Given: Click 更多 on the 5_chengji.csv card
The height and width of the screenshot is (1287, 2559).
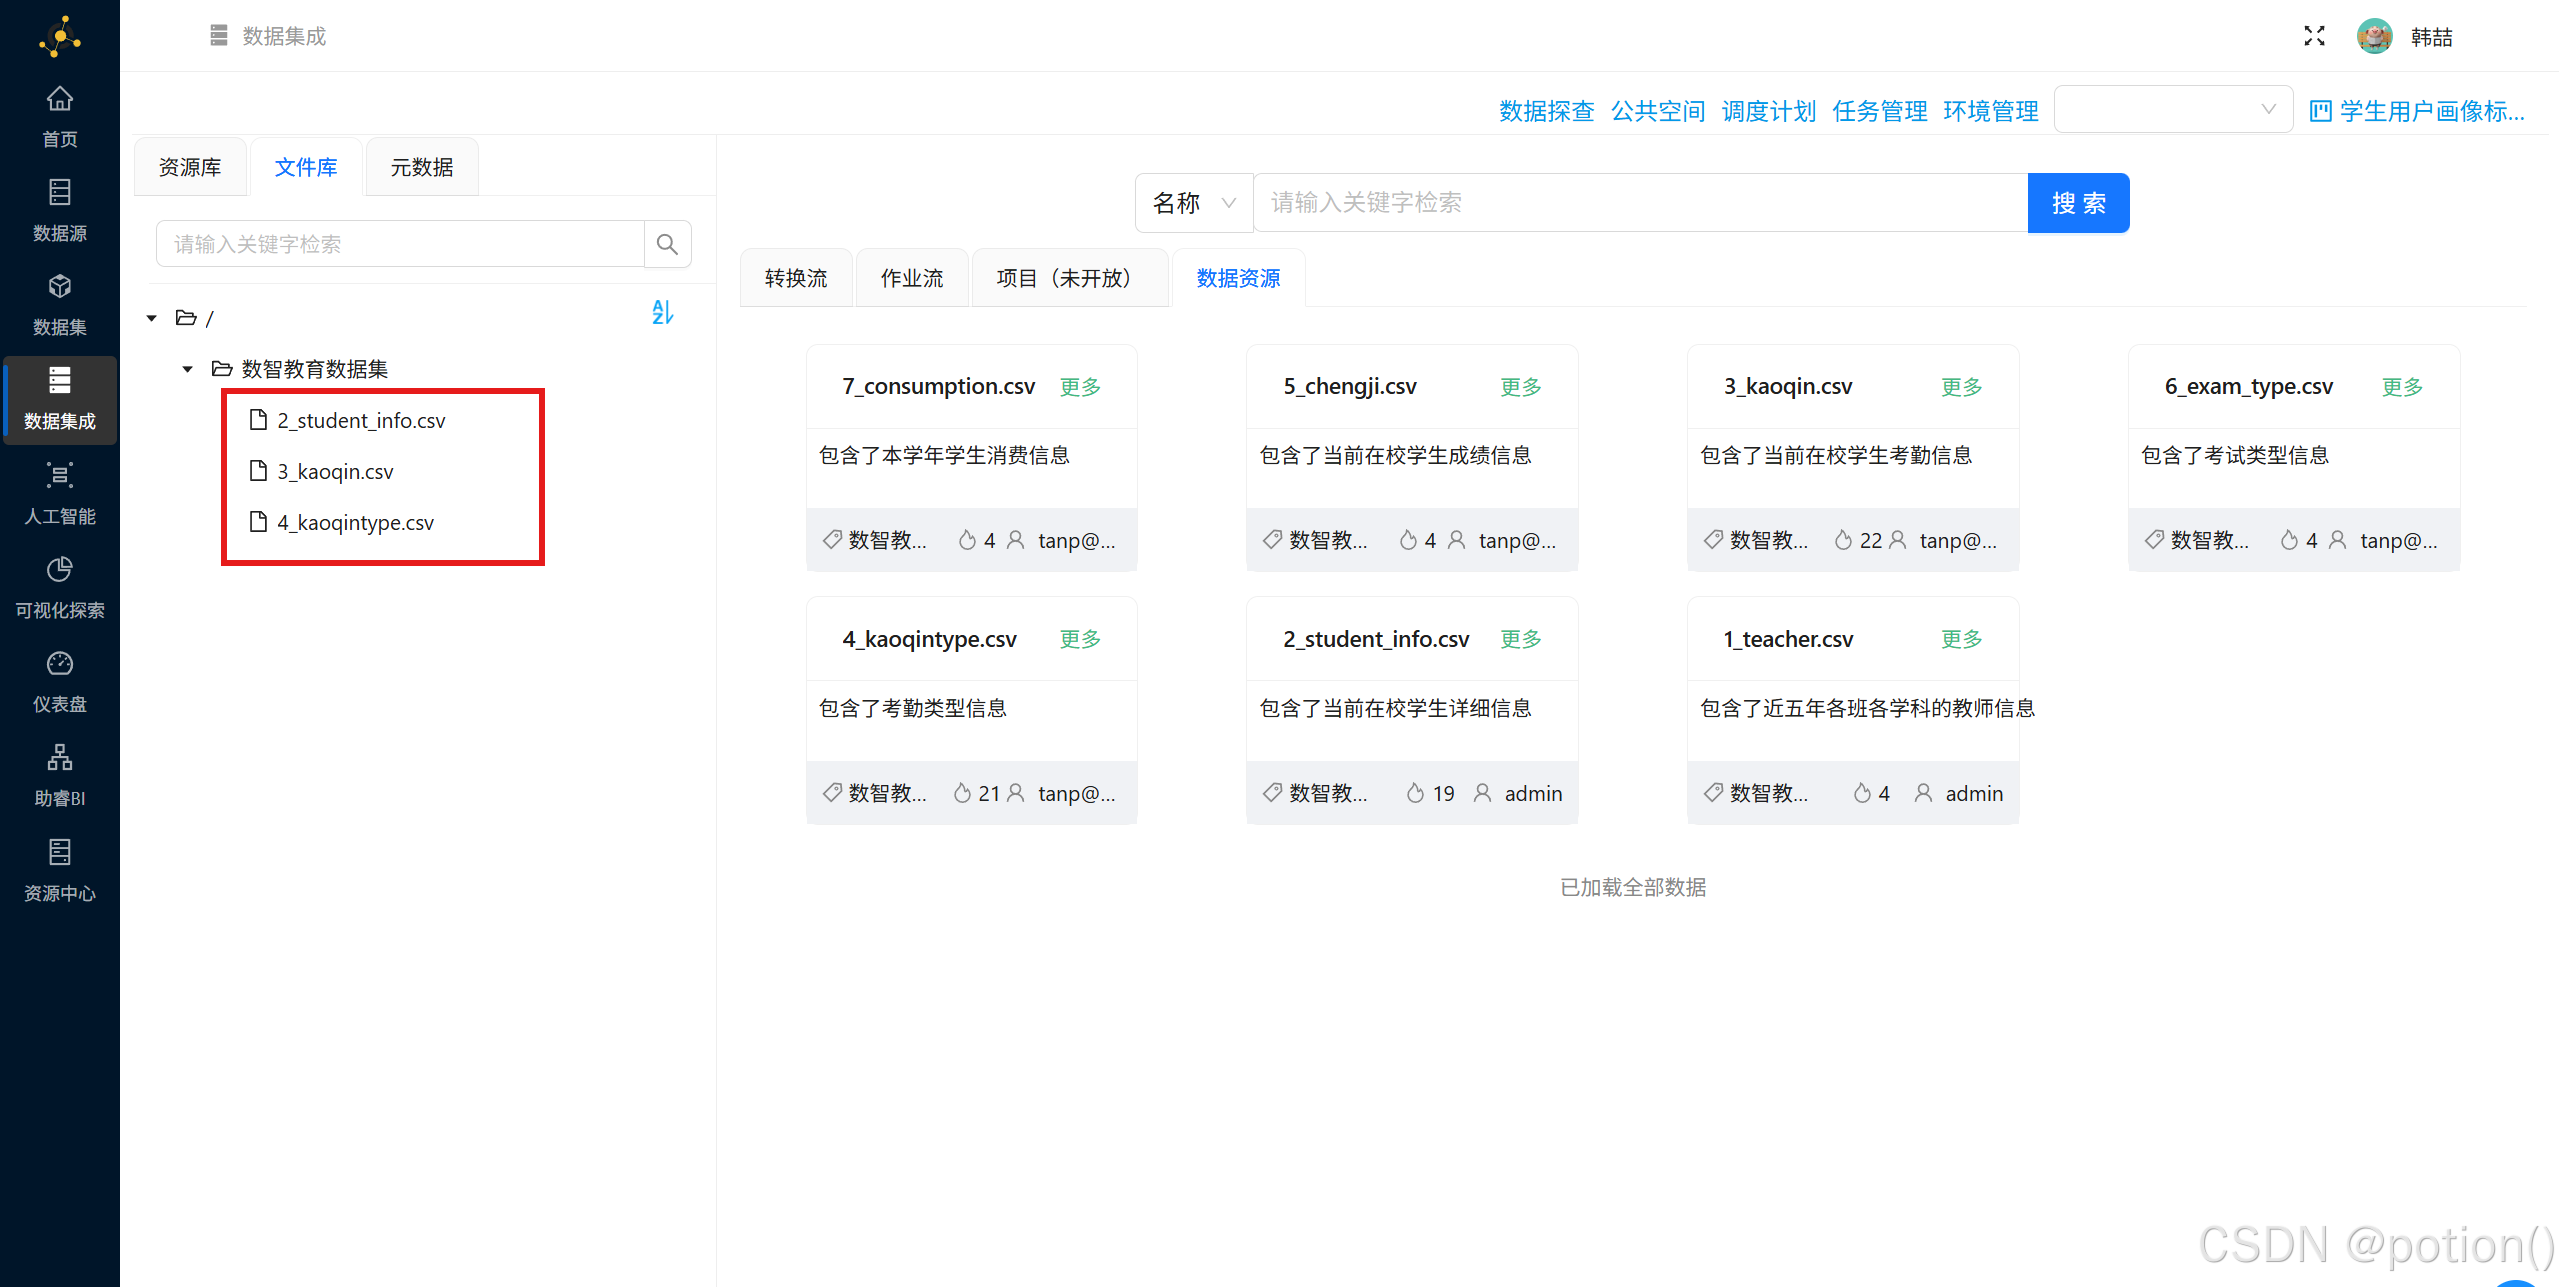Looking at the screenshot, I should click(1521, 387).
